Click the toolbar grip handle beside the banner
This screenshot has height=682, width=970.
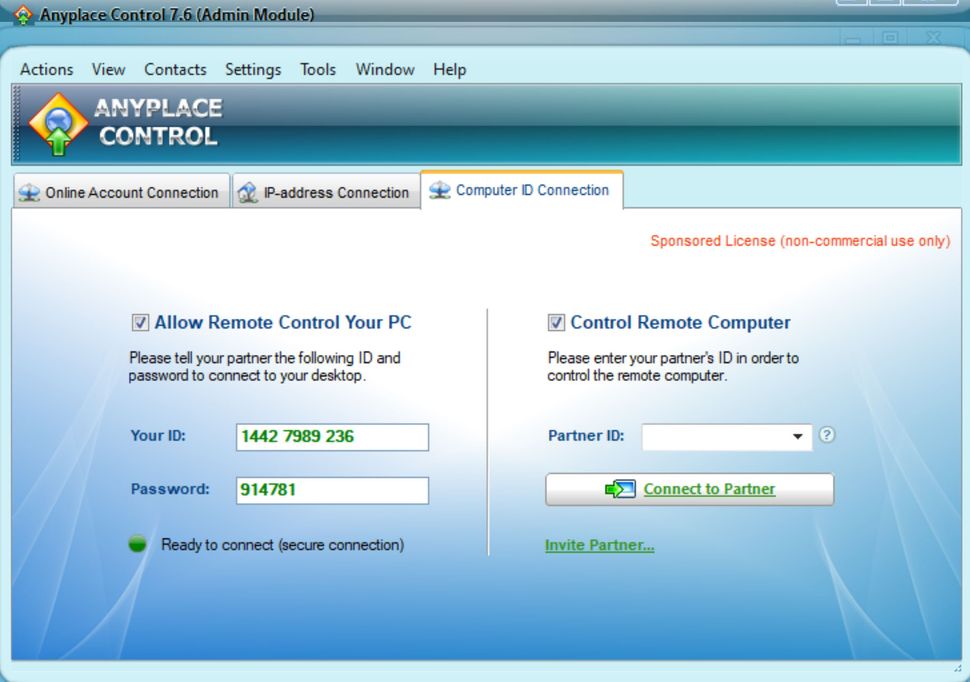[x=16, y=124]
